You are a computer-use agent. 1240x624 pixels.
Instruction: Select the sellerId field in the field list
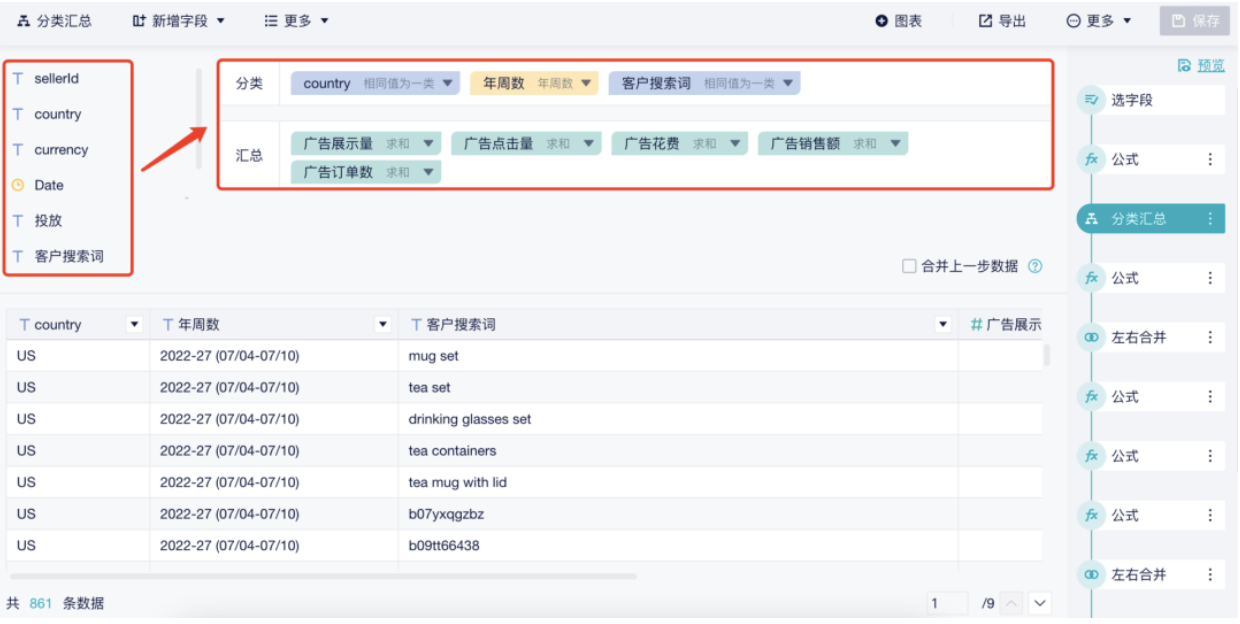[57, 78]
